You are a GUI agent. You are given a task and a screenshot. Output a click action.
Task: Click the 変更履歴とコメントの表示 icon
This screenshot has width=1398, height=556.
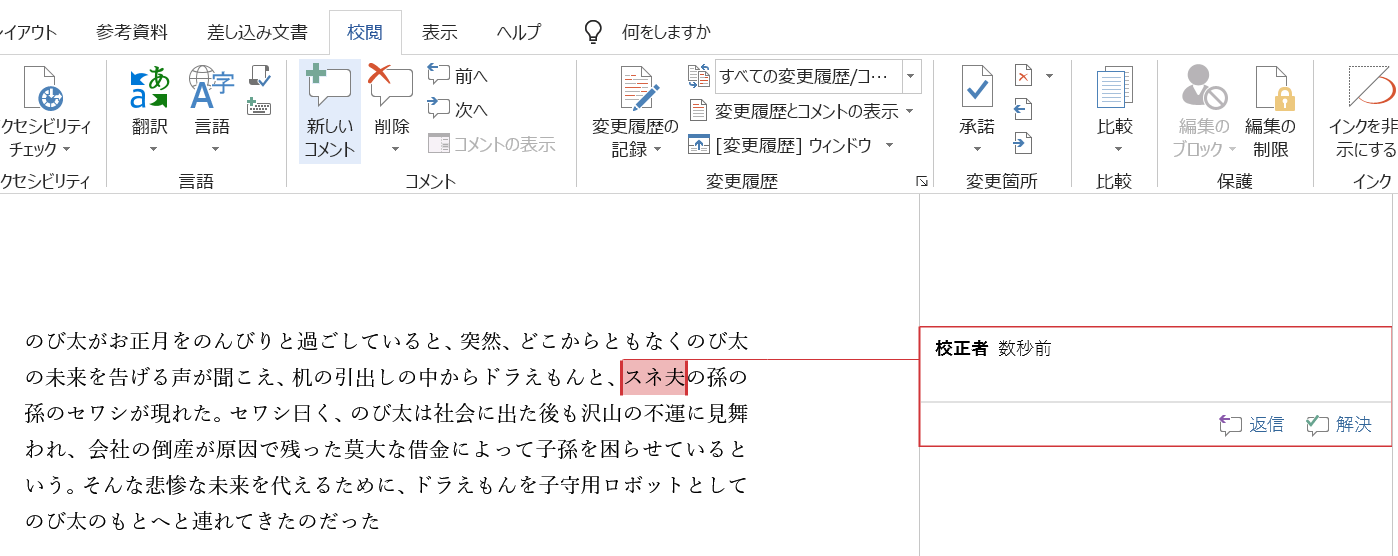point(699,111)
